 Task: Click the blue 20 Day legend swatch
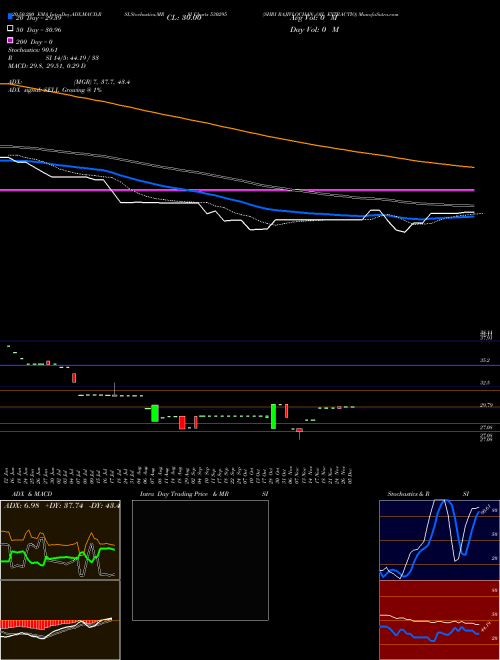10,17
